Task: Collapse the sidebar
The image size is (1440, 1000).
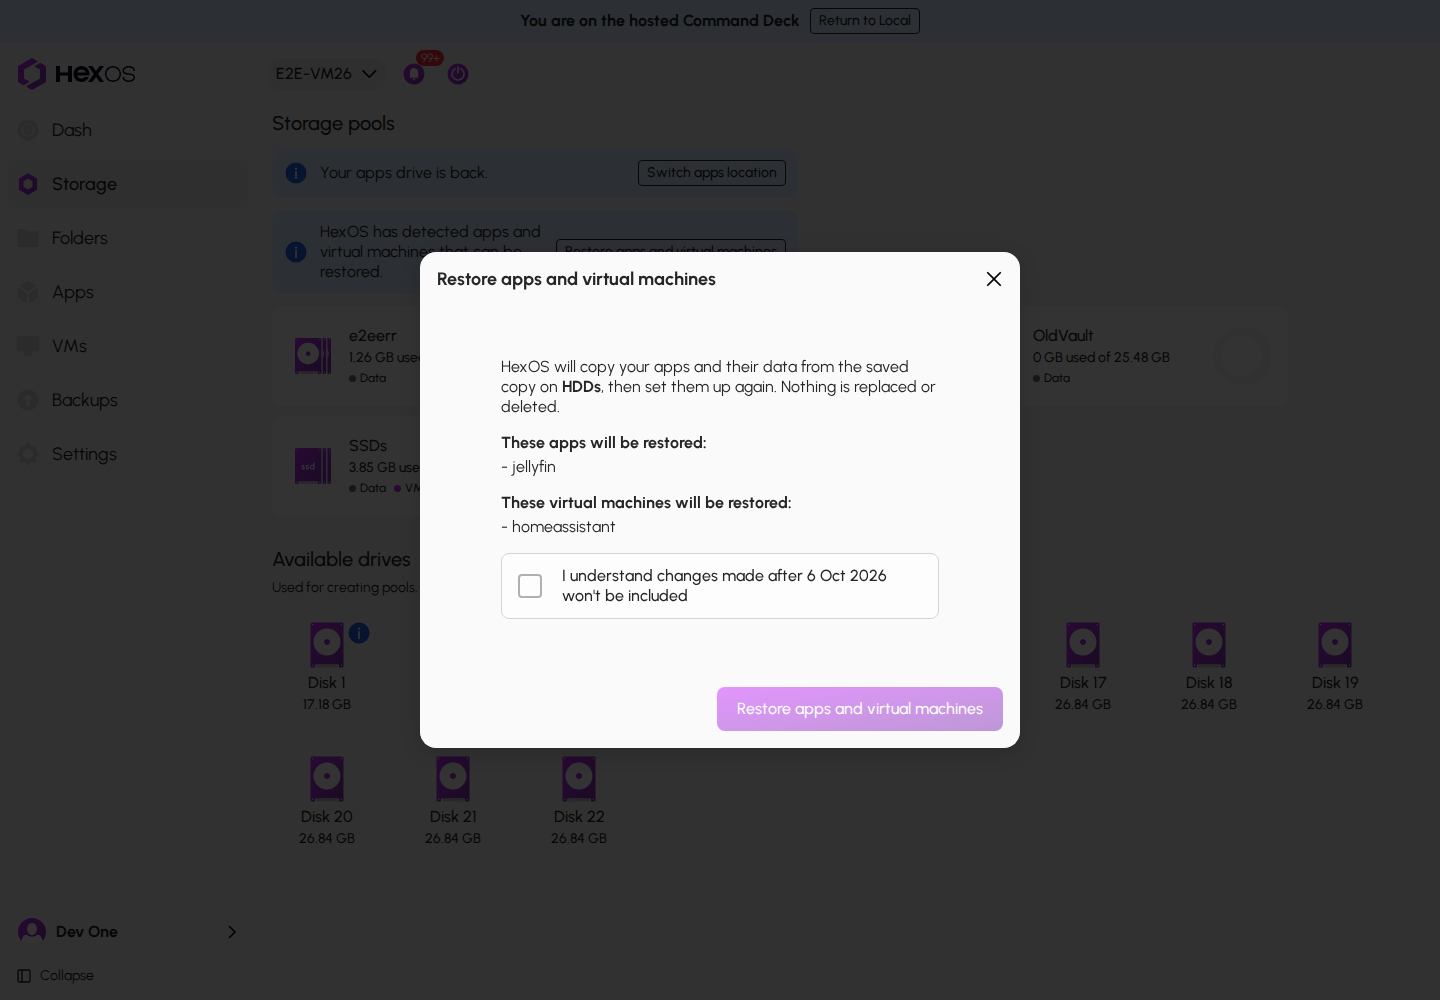Action: 56,976
